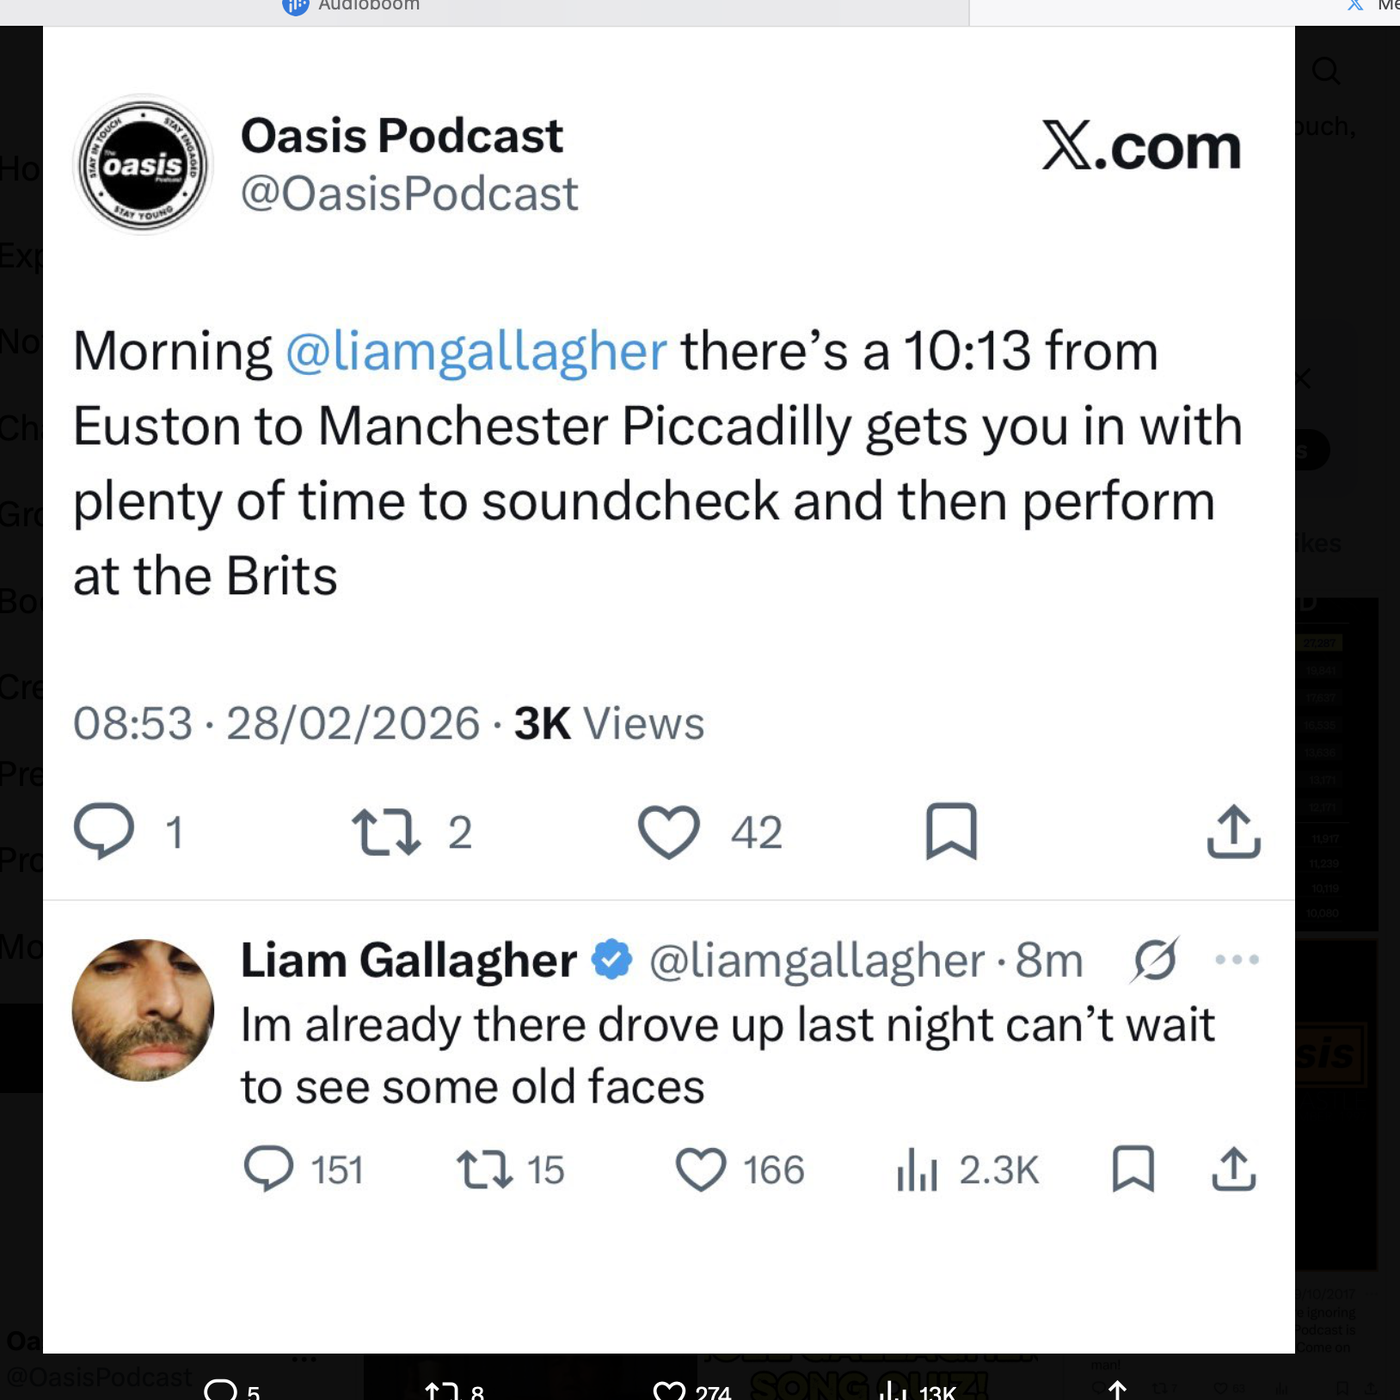Open the three-dot more menu on Liam's reply
This screenshot has width=1400, height=1400.
point(1237,960)
